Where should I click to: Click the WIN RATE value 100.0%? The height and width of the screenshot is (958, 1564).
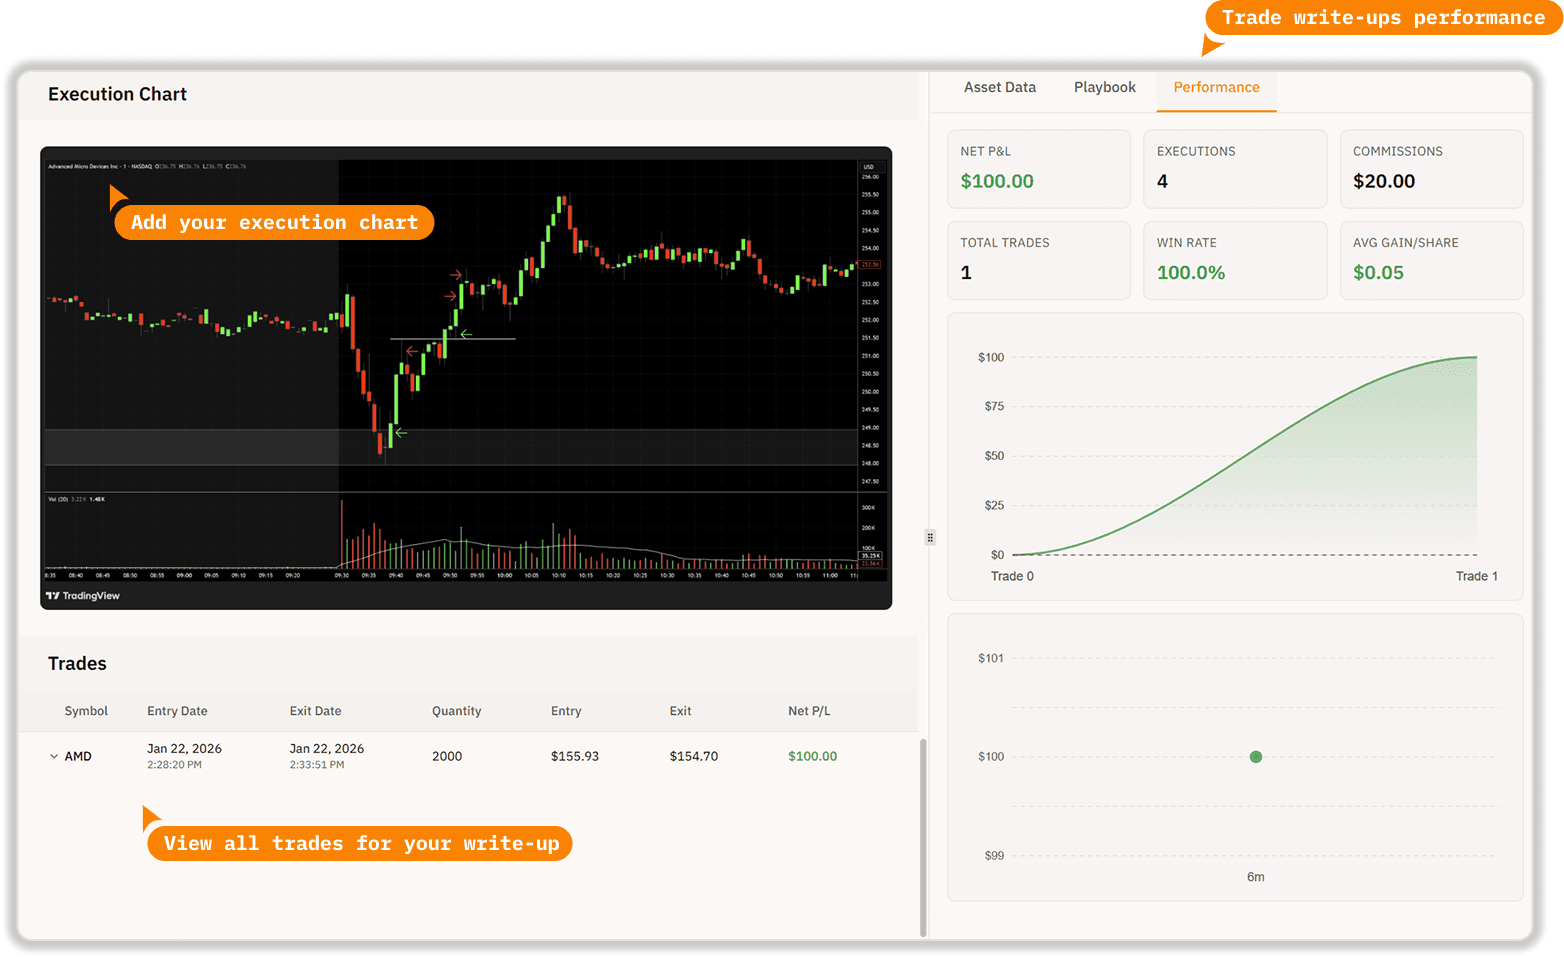click(x=1190, y=272)
